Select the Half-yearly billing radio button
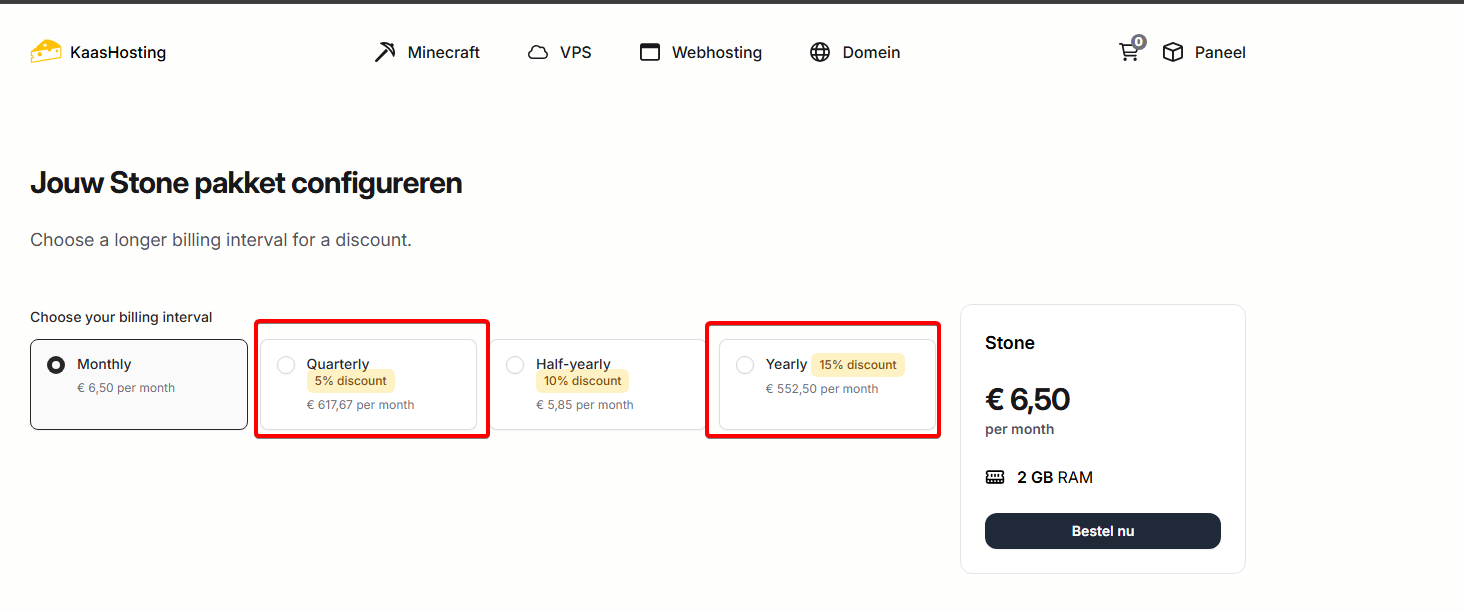Viewport: 1464px width, 612px height. 515,365
